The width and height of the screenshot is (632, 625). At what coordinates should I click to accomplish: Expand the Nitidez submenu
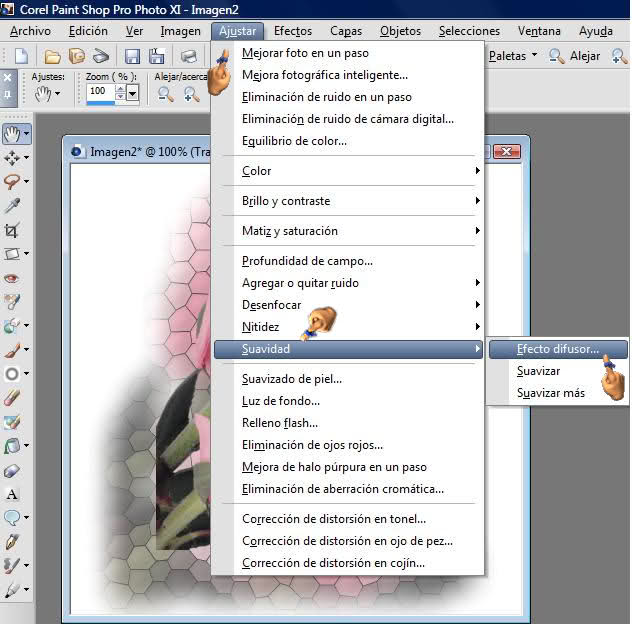[x=349, y=327]
